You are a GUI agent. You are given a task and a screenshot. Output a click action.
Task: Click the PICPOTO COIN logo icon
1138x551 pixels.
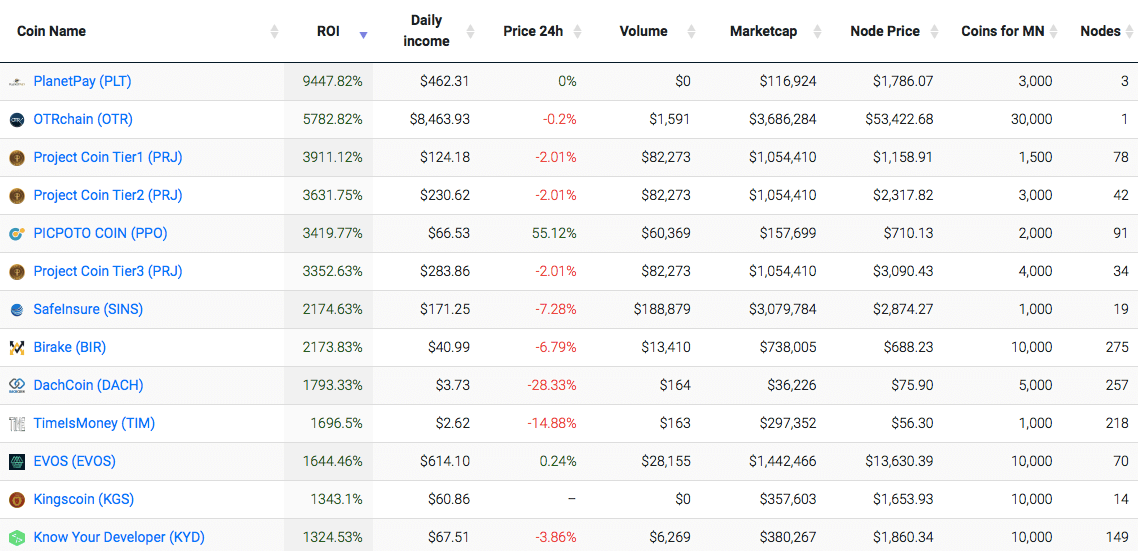click(16, 234)
